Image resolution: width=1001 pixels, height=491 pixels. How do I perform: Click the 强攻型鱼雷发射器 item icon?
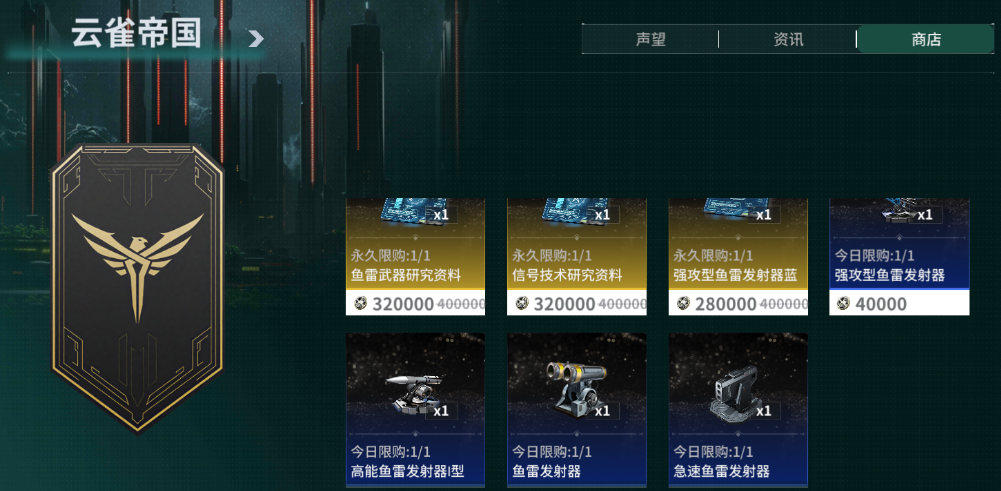(900, 211)
